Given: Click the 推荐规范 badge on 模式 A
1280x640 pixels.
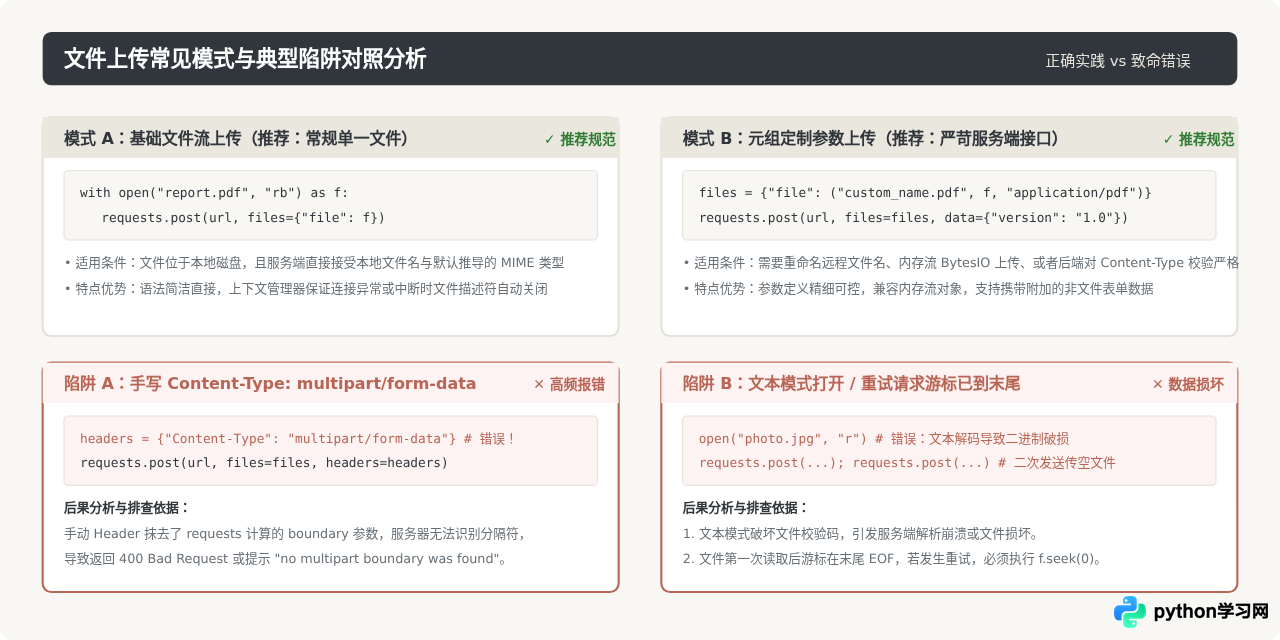Looking at the screenshot, I should pos(580,139).
